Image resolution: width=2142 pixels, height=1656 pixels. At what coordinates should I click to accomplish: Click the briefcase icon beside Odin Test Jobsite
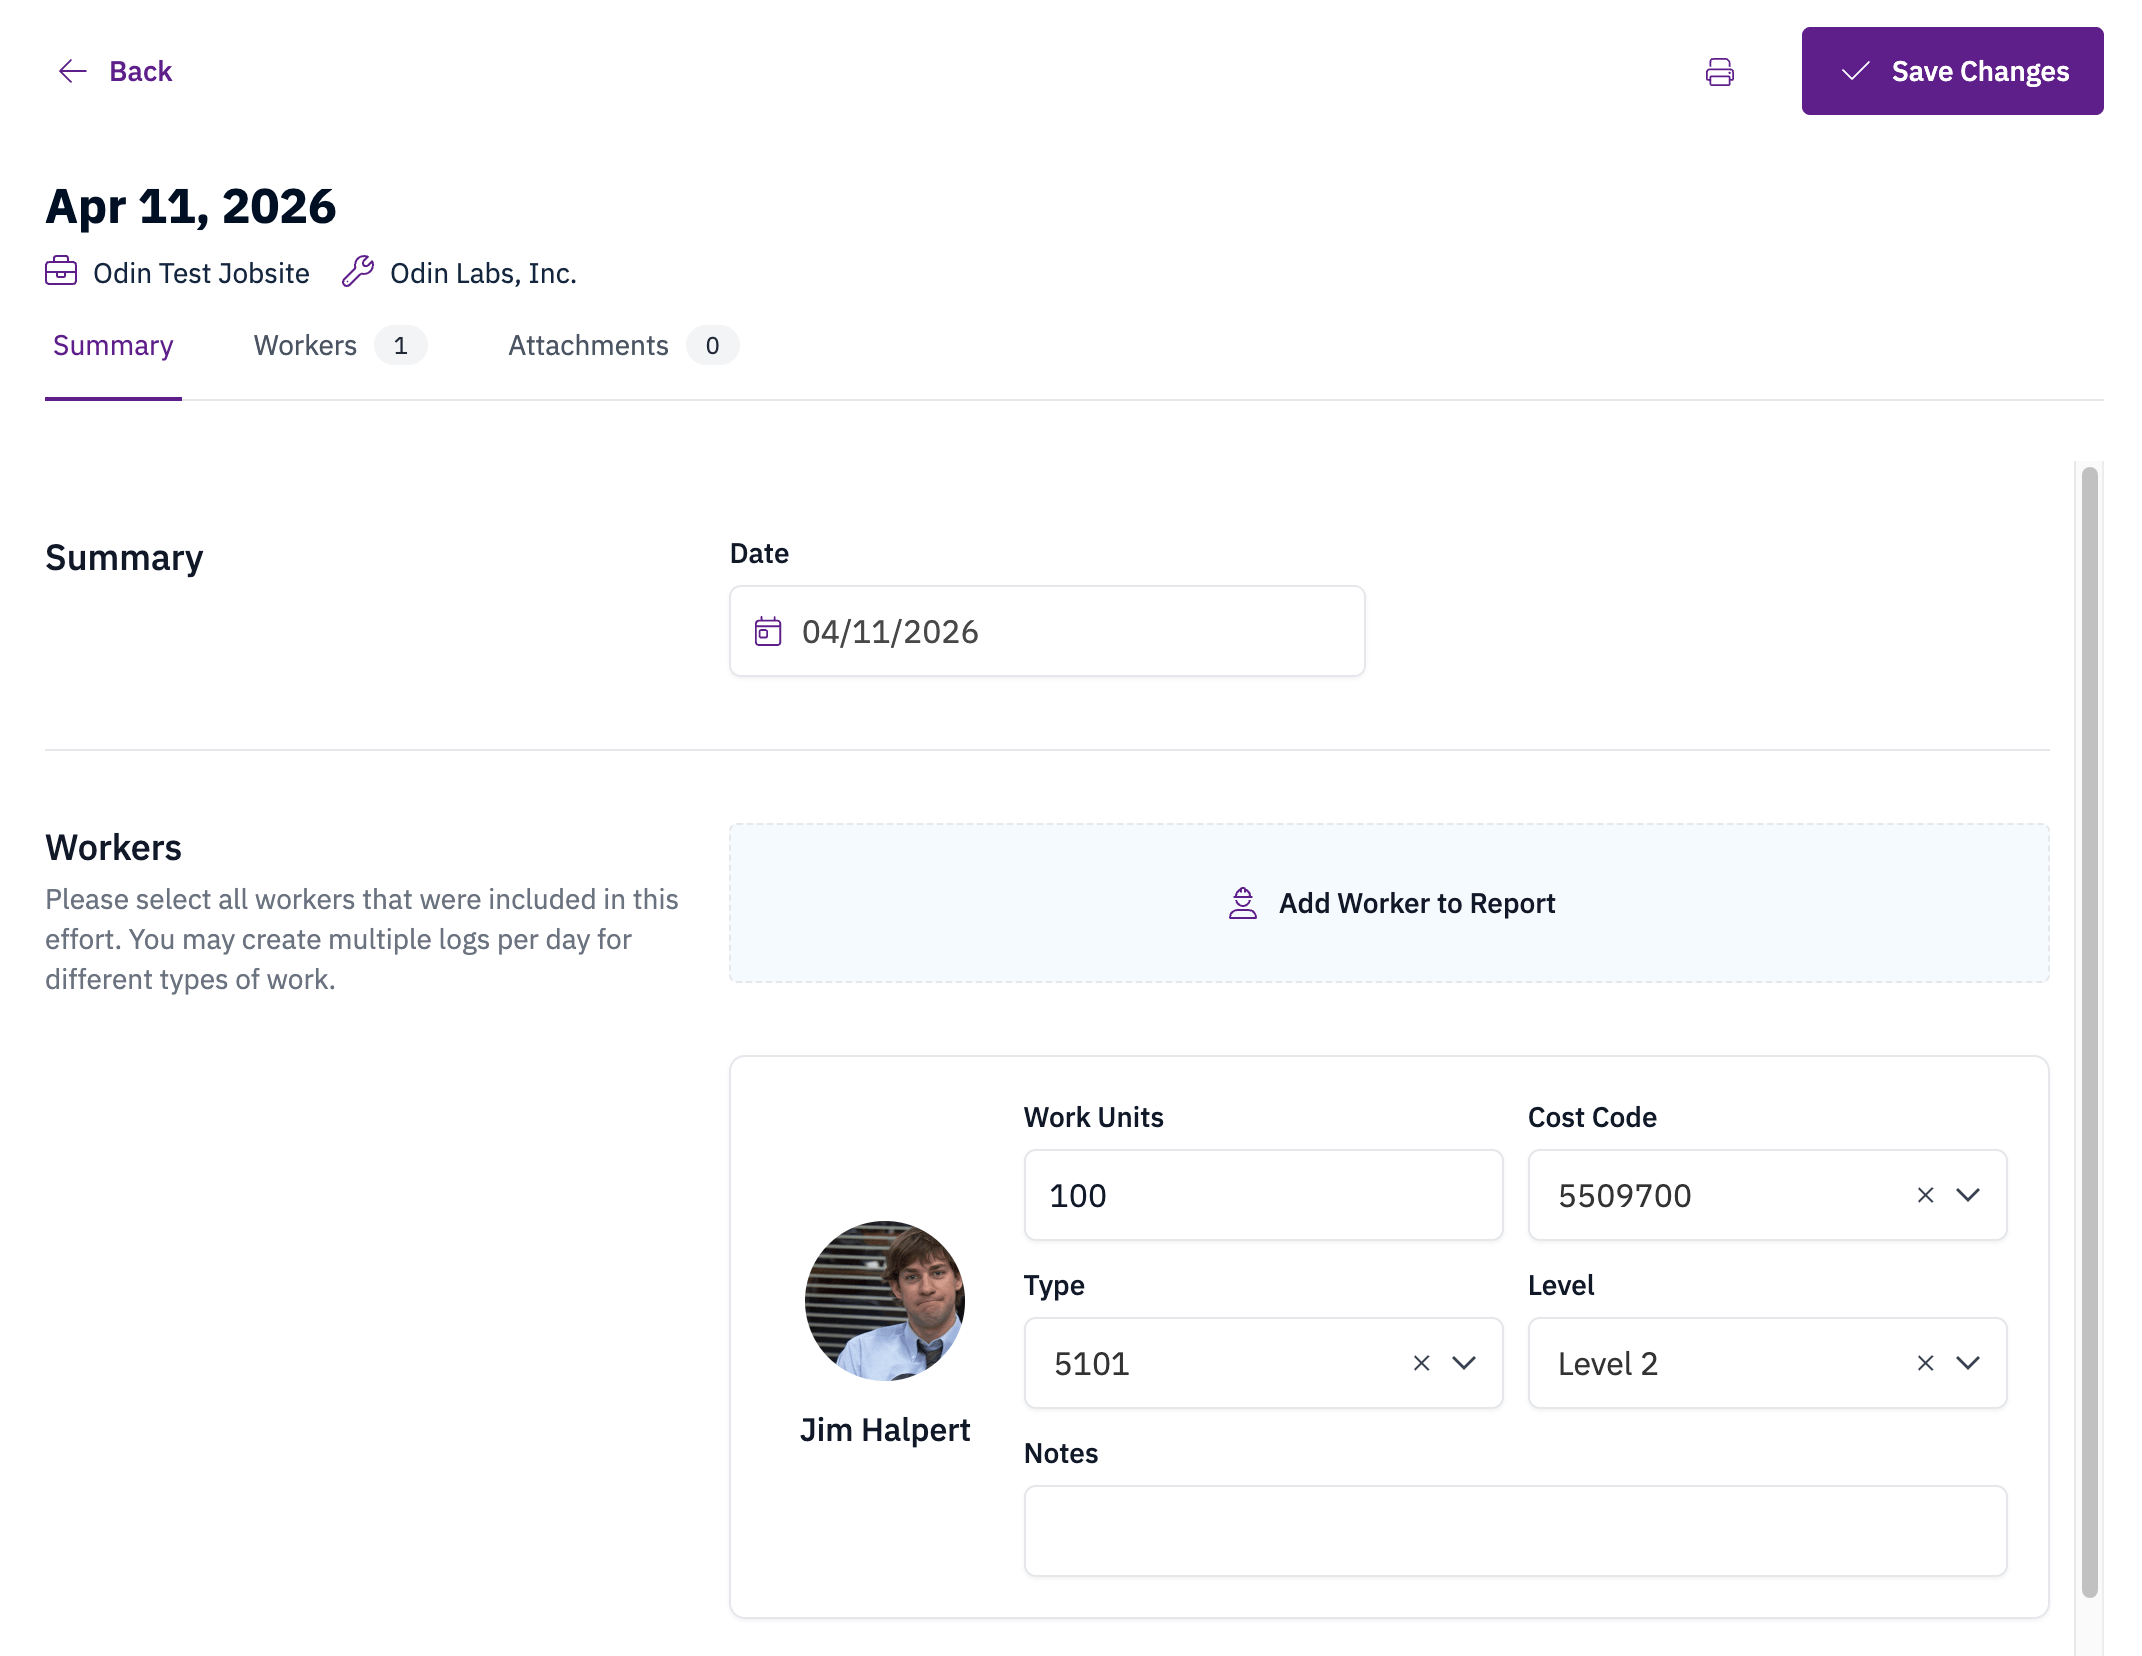61,271
